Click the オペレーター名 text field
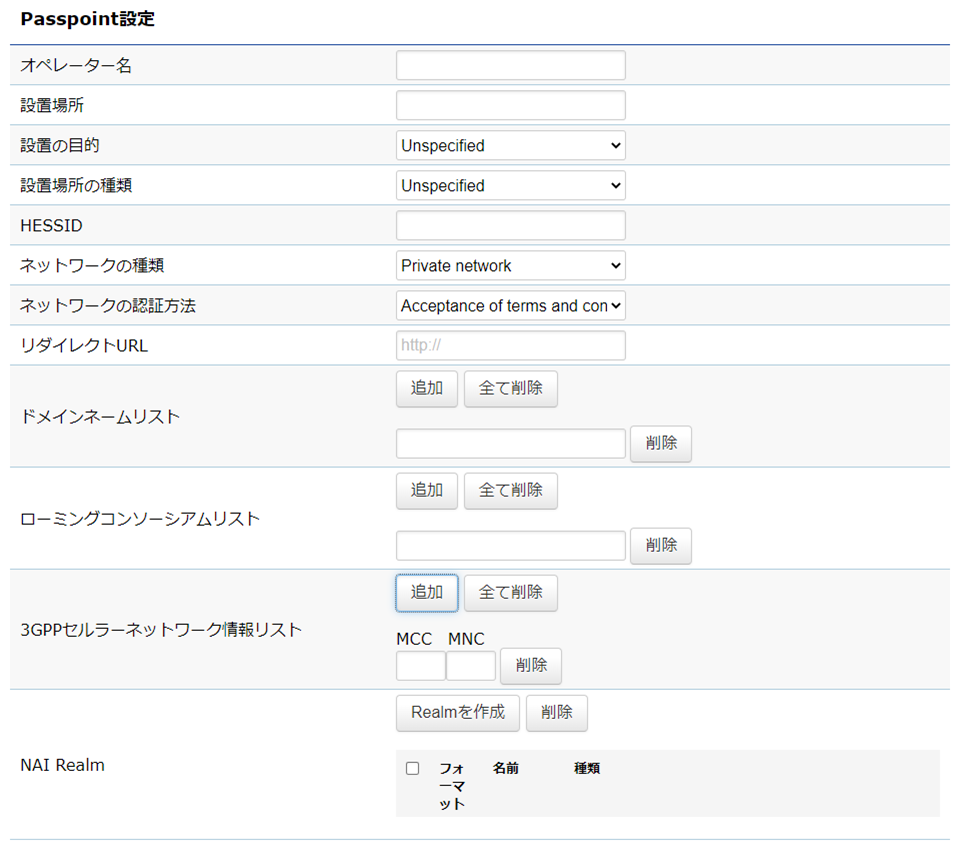 tap(510, 66)
